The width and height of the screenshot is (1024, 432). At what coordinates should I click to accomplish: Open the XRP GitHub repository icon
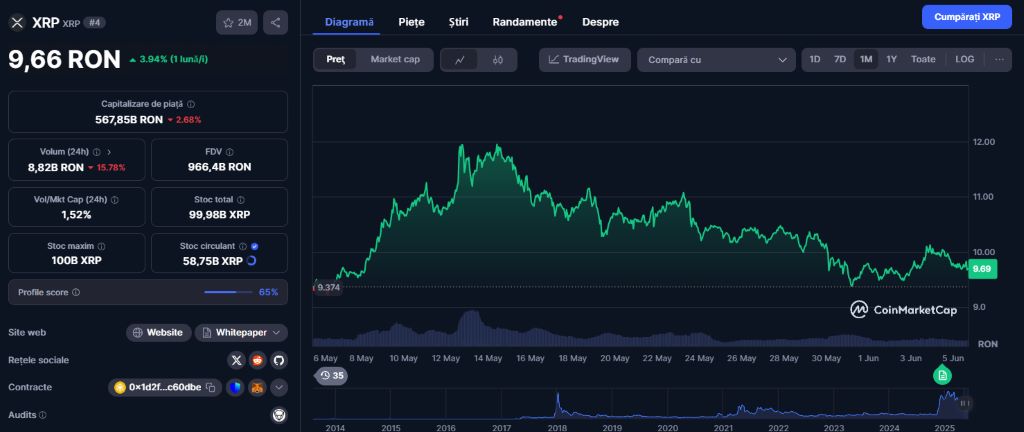[279, 360]
